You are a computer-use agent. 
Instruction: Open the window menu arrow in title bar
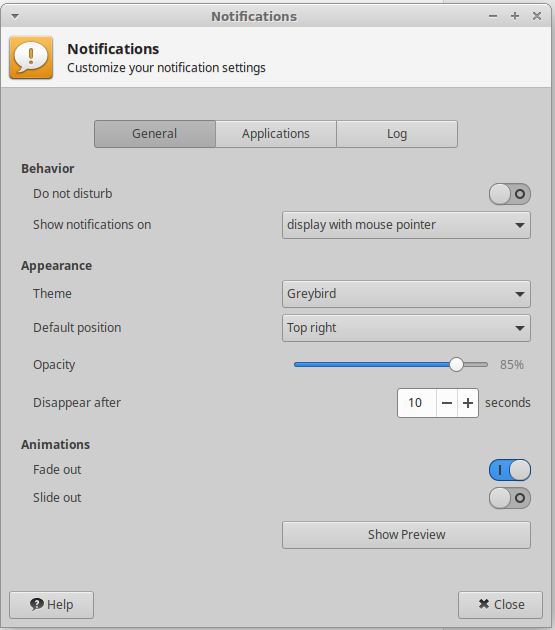tap(15, 16)
